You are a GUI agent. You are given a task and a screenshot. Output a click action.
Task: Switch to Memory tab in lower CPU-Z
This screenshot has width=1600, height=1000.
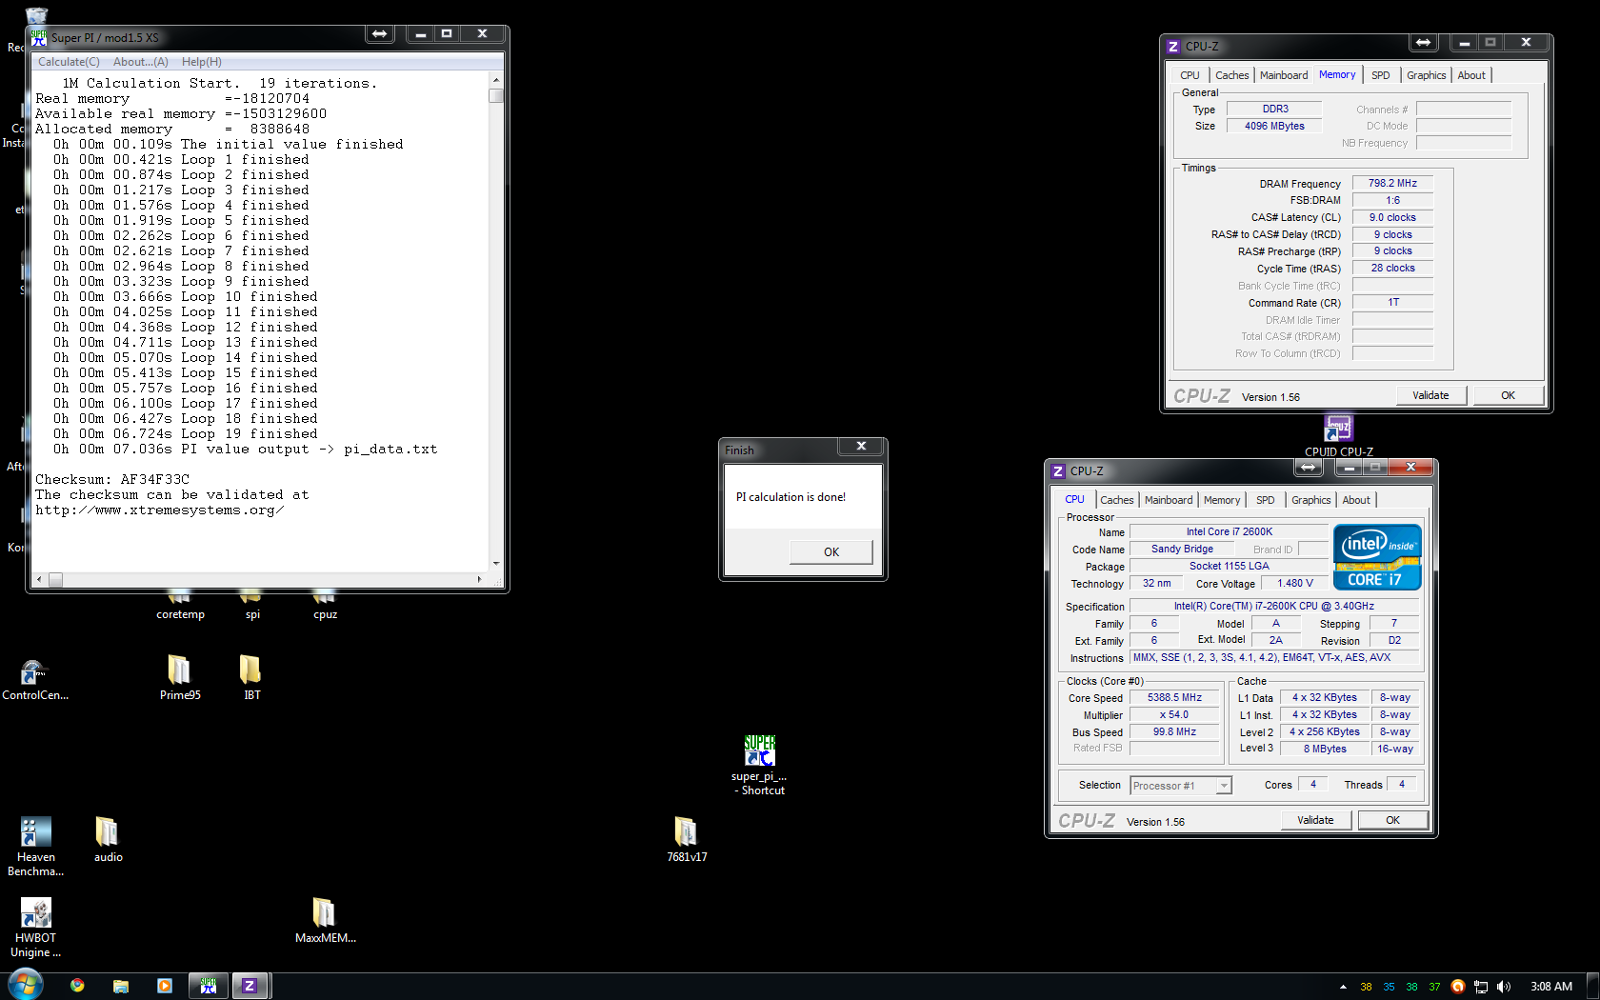[x=1222, y=500]
